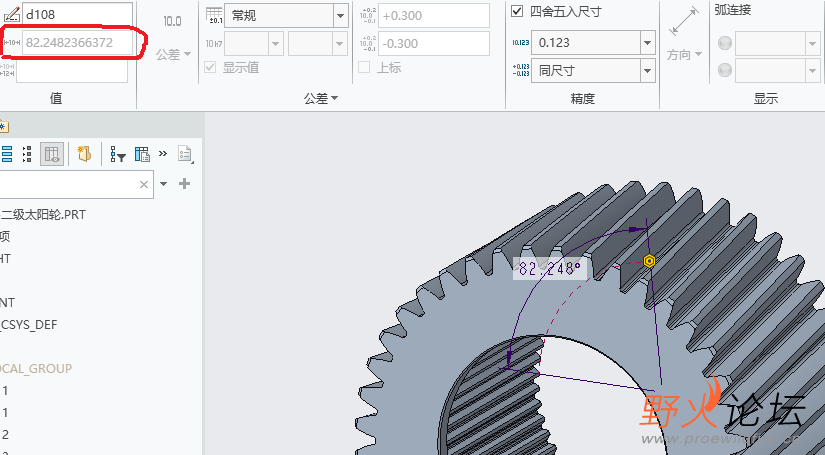825x455 pixels.
Task: Click the plus icon beside the search box
Action: tap(184, 184)
